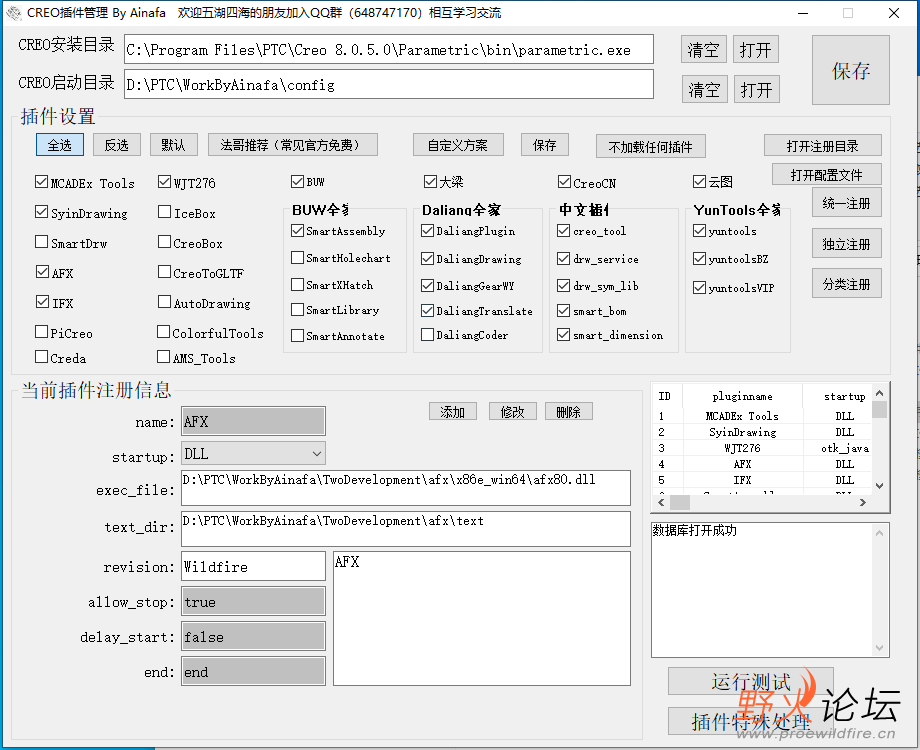
Task: Toggle the AFX plugin checkbox
Action: point(42,272)
